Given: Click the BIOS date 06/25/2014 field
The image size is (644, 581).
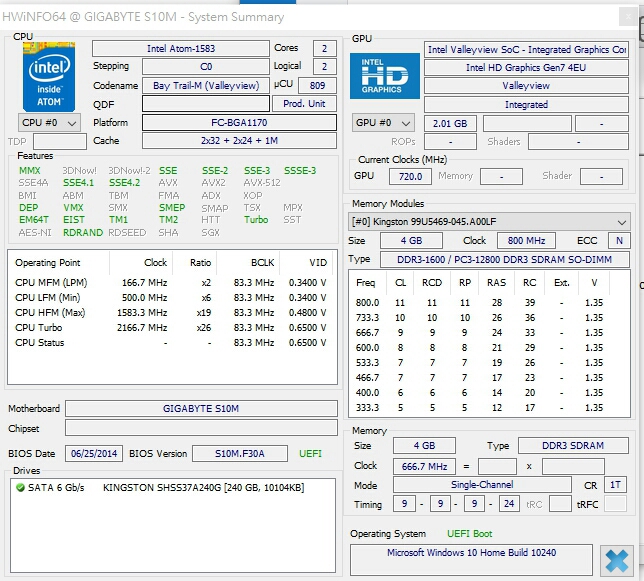Looking at the screenshot, I should pos(94,454).
